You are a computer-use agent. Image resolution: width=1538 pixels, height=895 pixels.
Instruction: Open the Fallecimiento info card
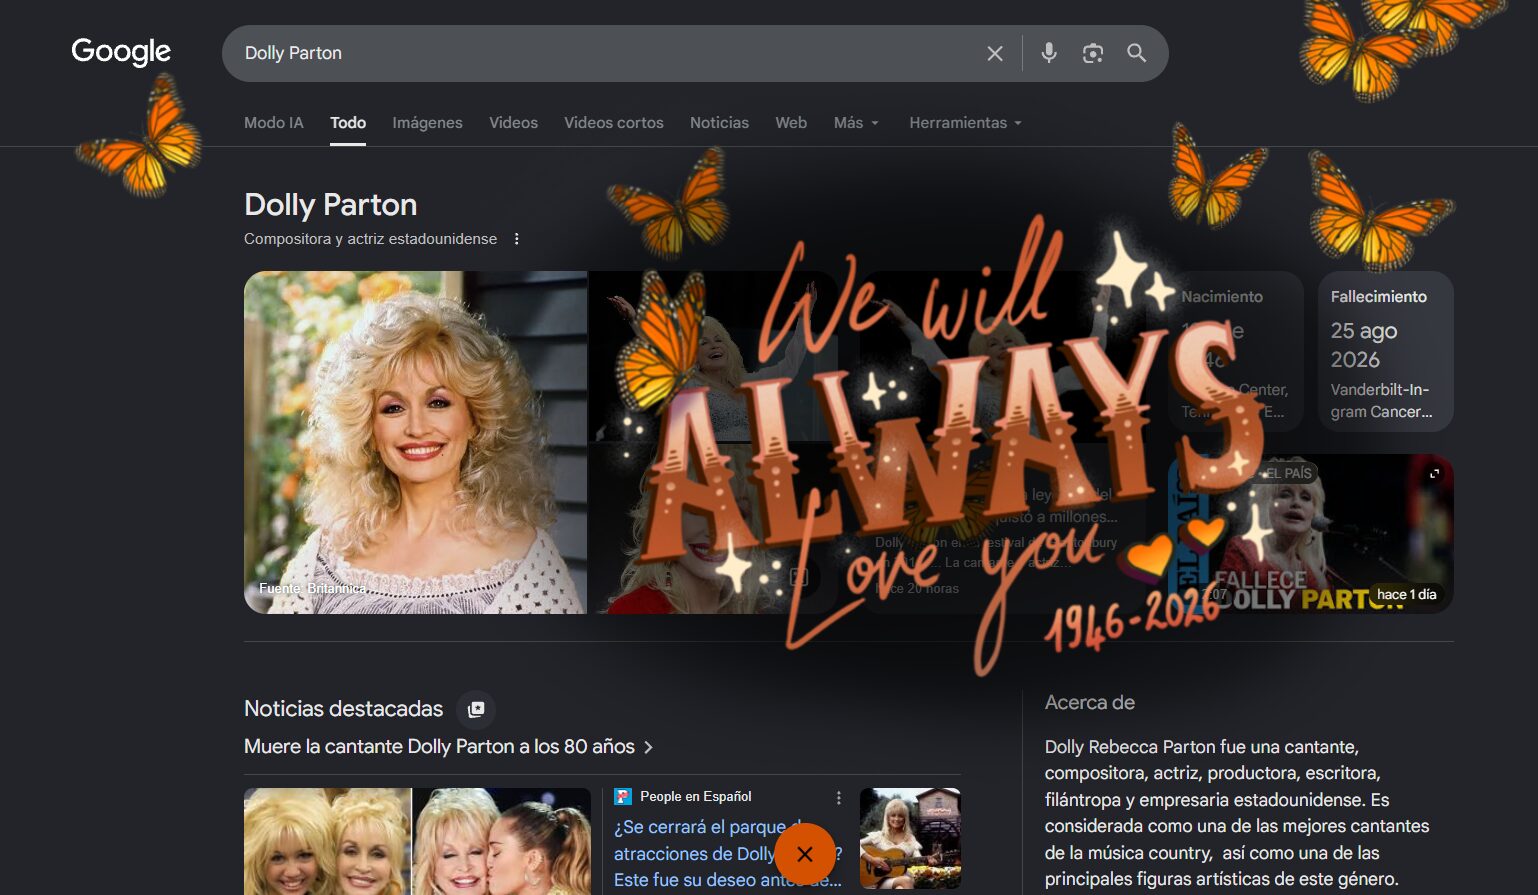[1386, 352]
